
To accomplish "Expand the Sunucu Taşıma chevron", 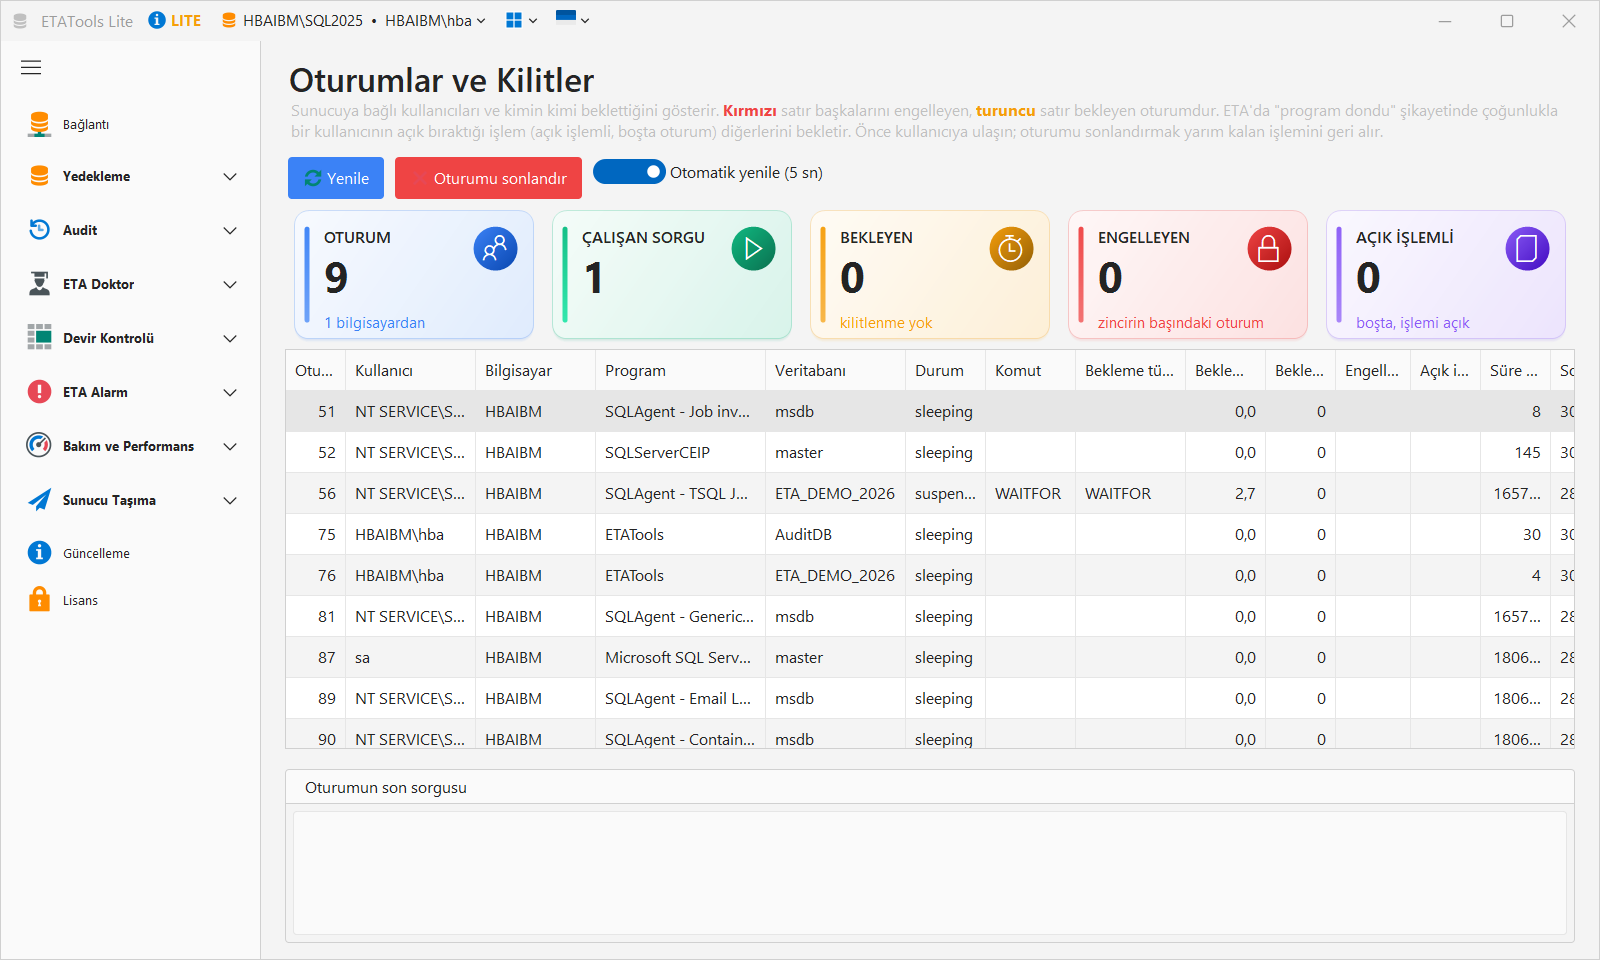I will (230, 500).
